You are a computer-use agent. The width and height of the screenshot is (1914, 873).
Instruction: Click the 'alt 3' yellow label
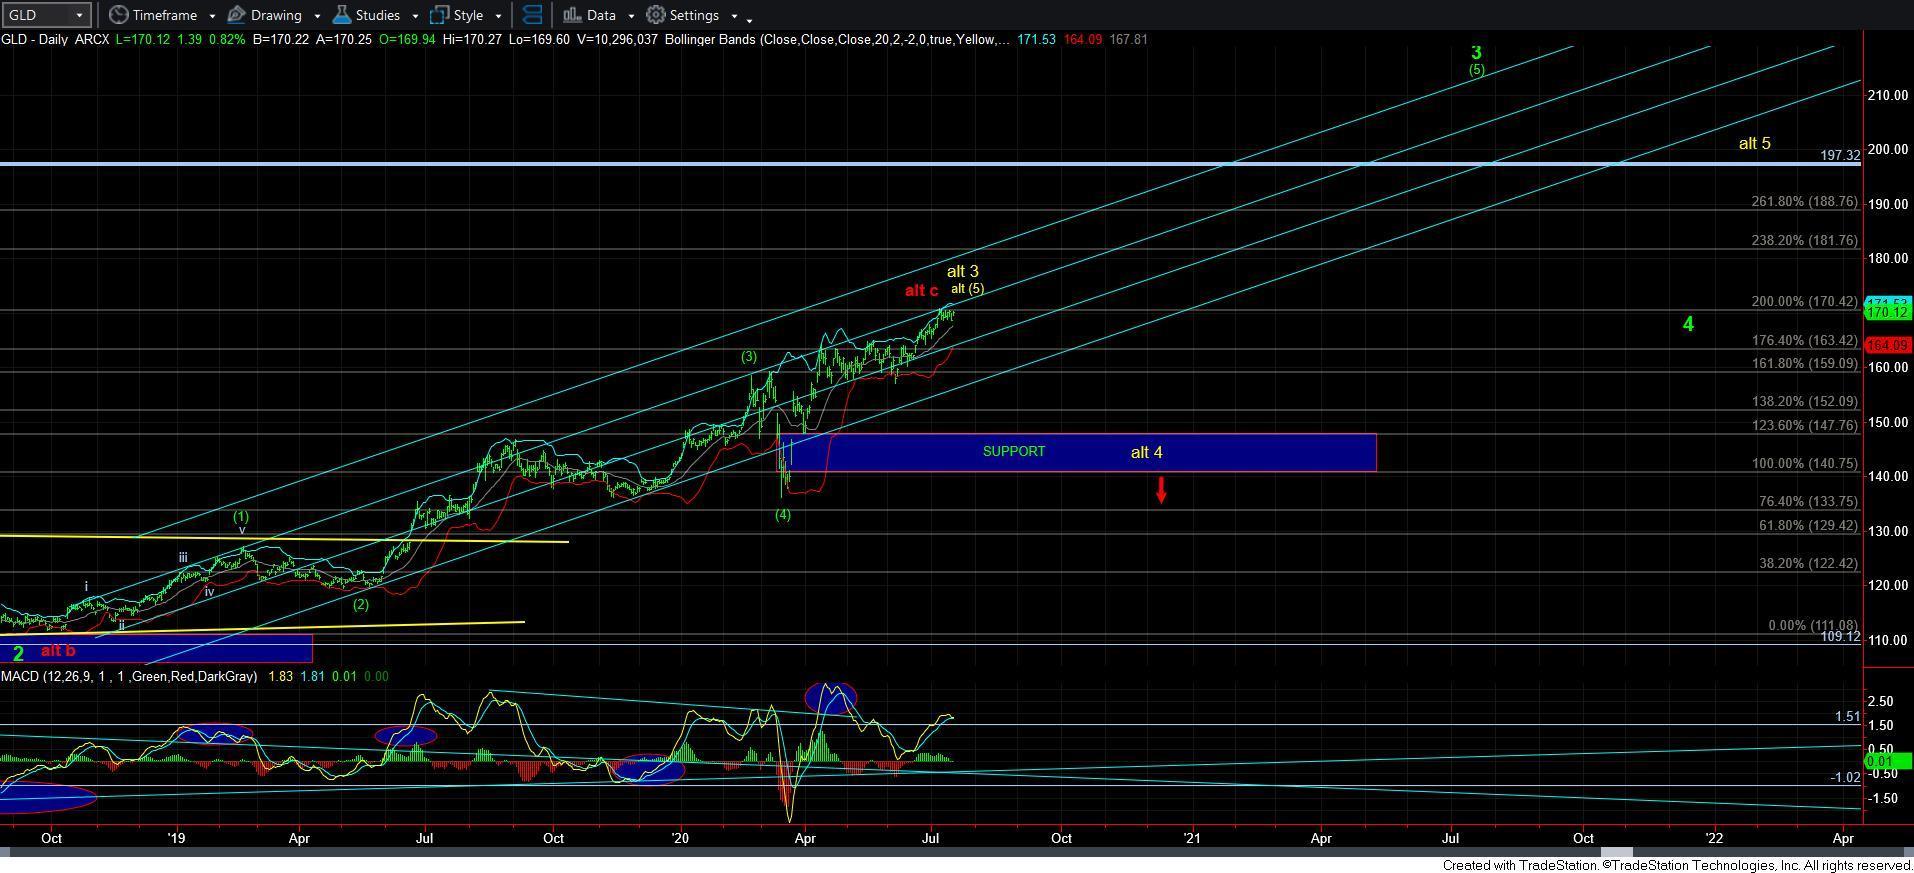point(962,272)
